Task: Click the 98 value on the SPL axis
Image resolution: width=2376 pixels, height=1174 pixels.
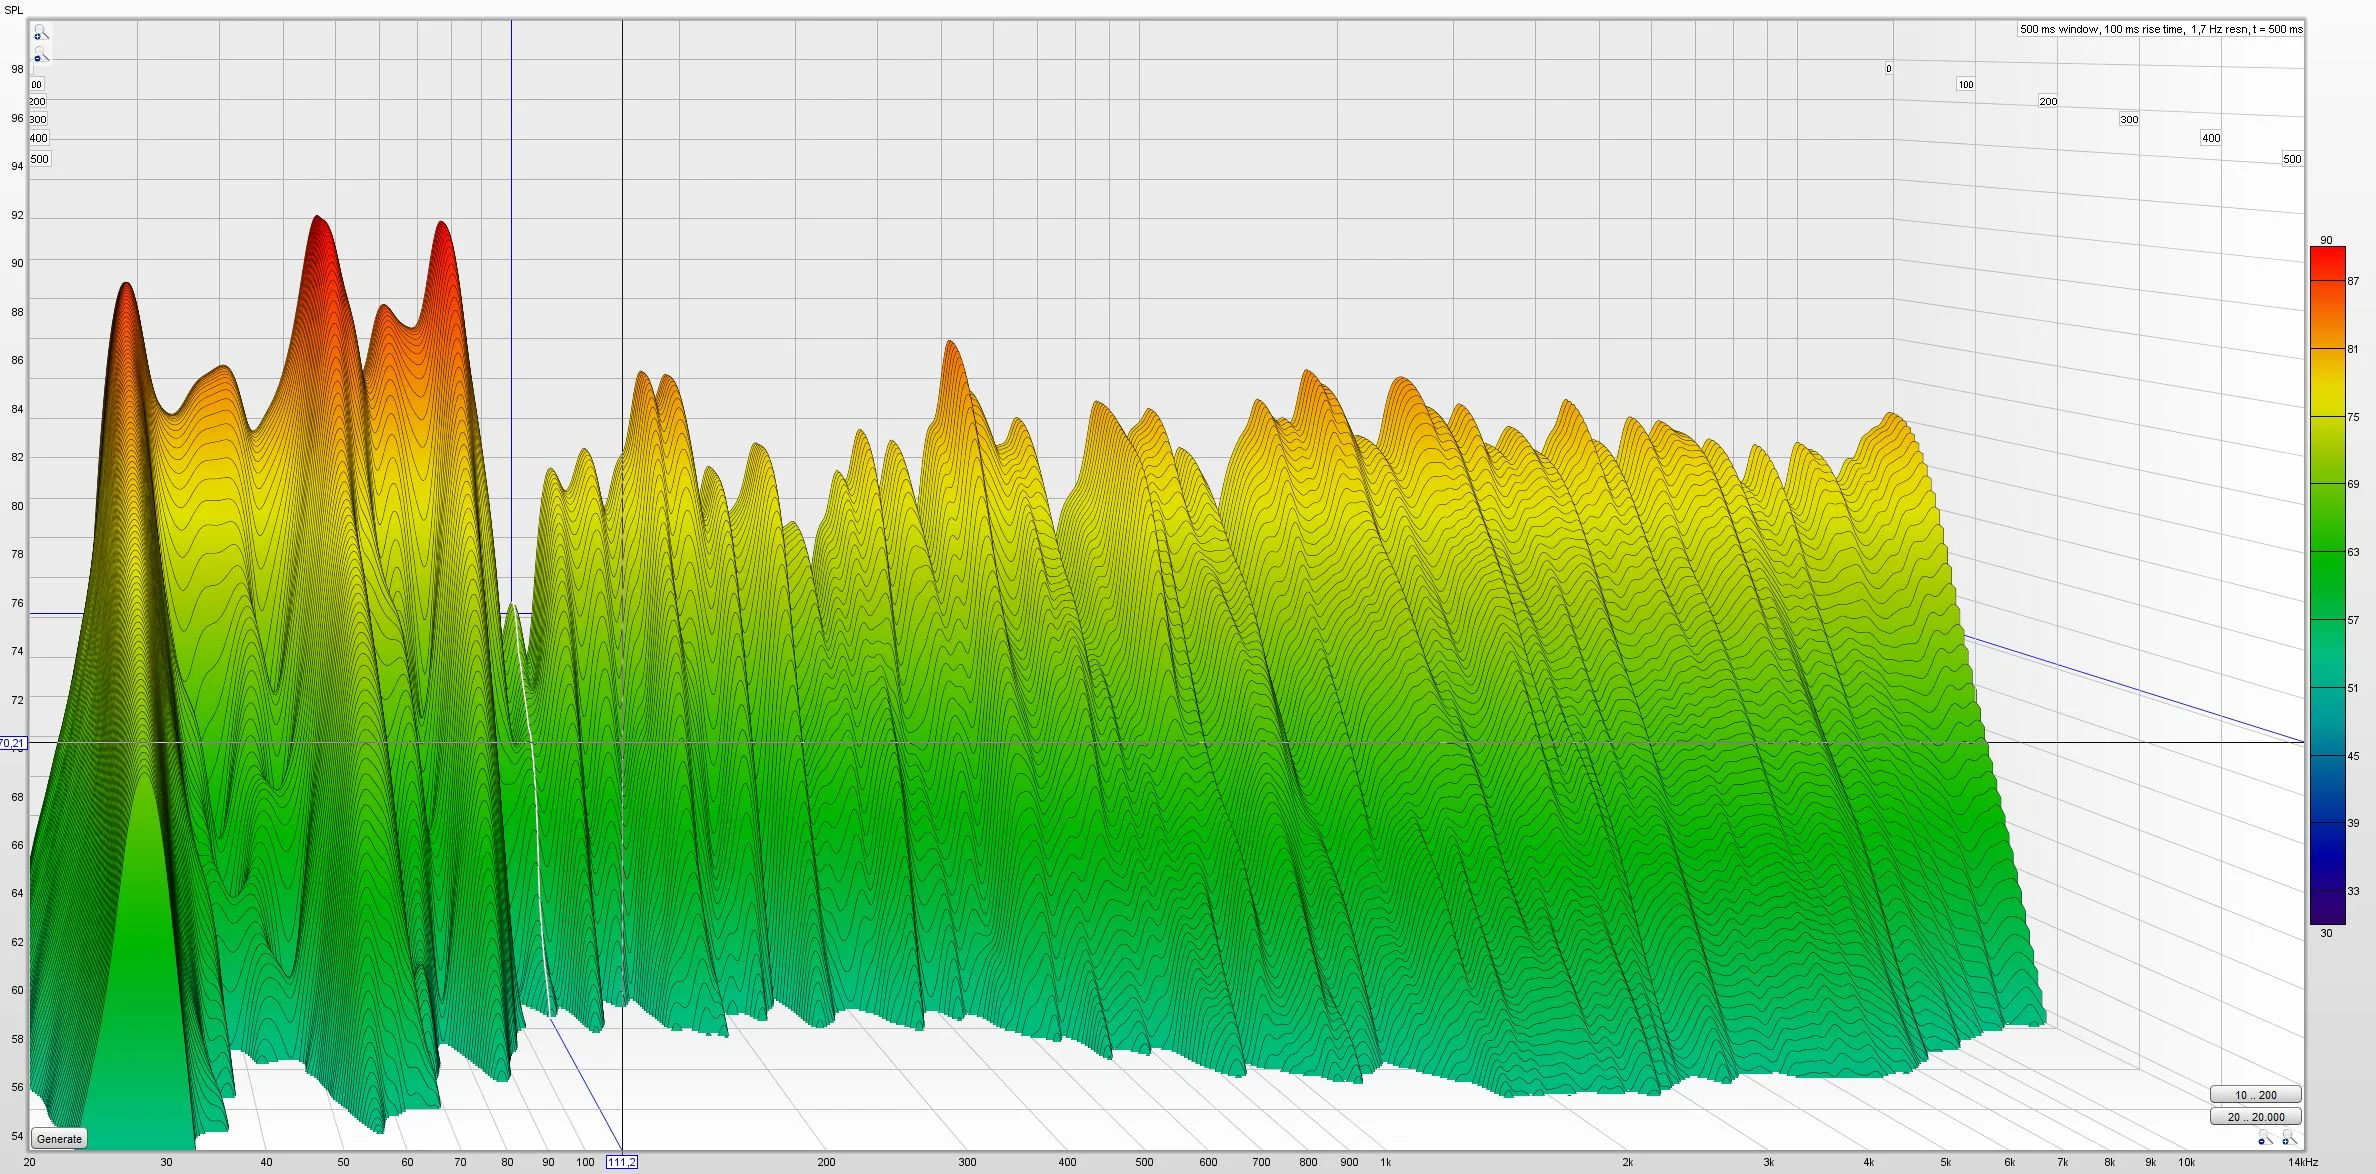Action: (17, 69)
